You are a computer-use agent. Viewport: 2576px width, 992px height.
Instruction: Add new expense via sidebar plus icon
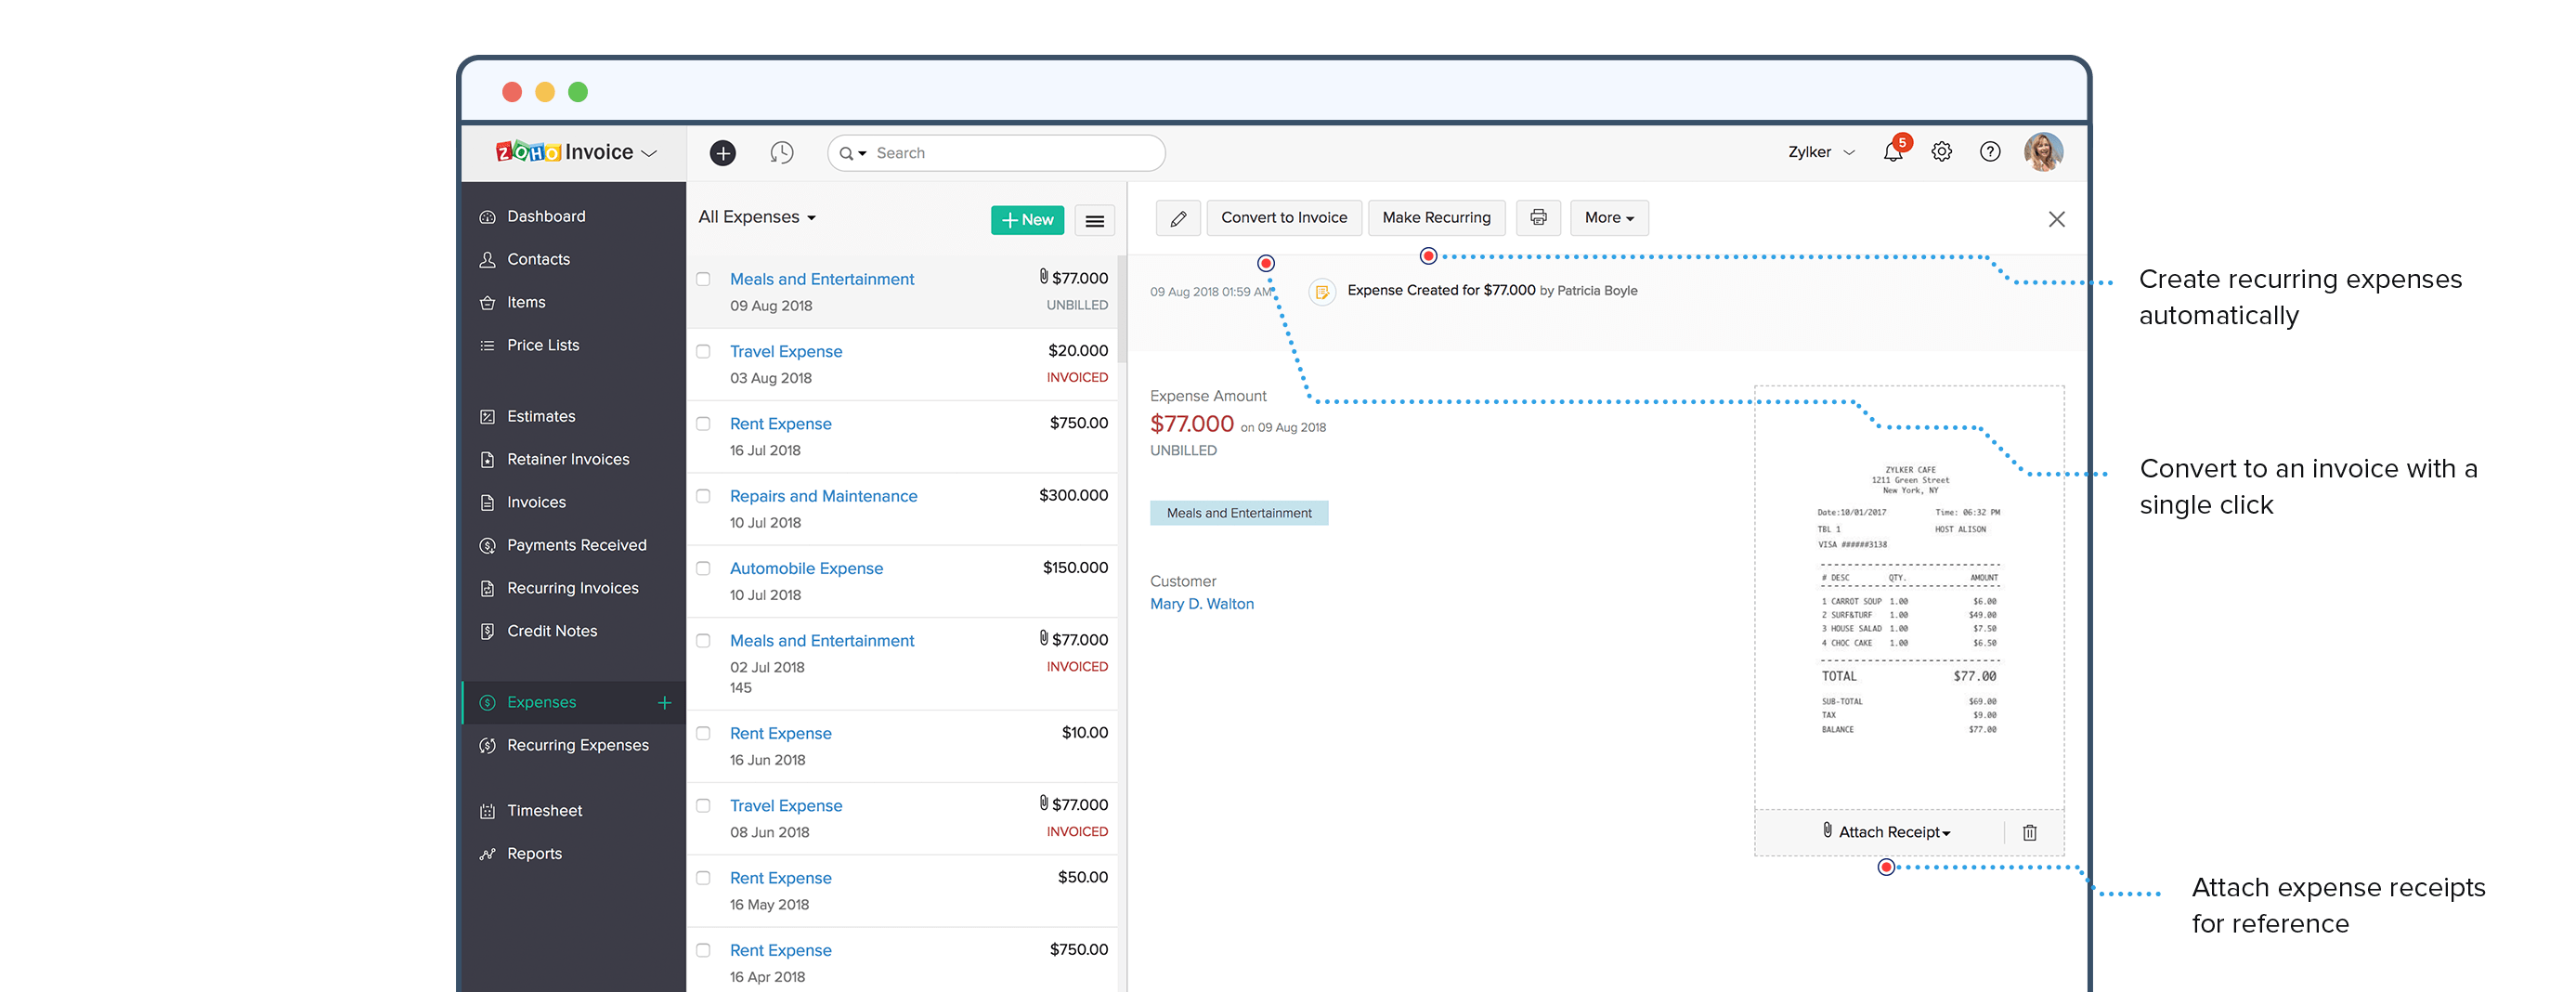[x=664, y=703]
